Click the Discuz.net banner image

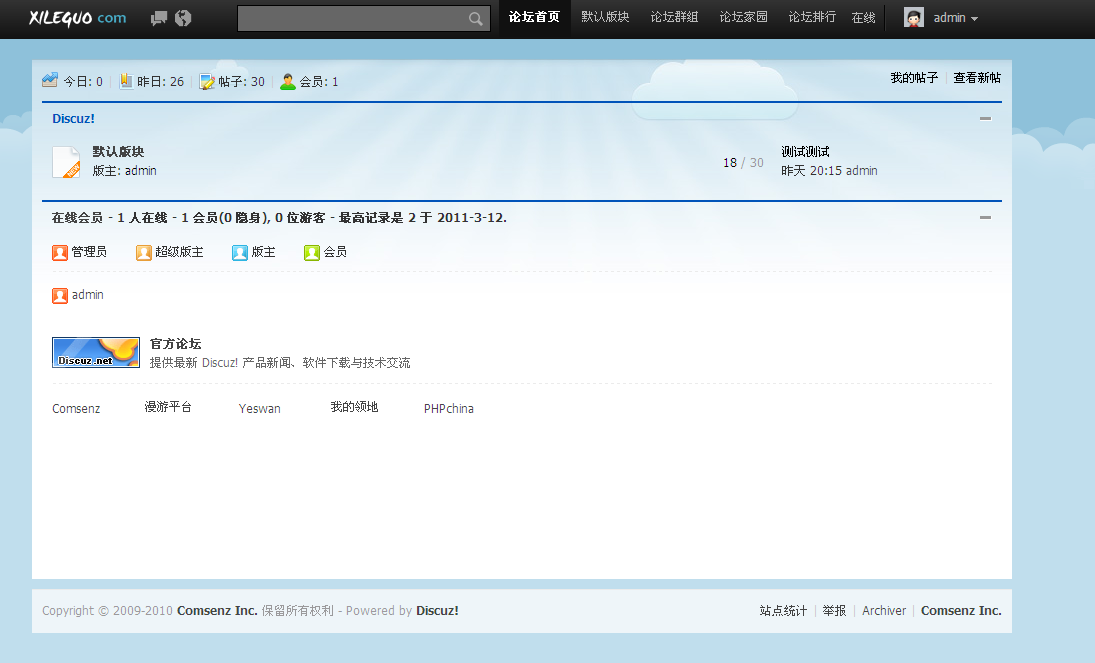point(96,352)
